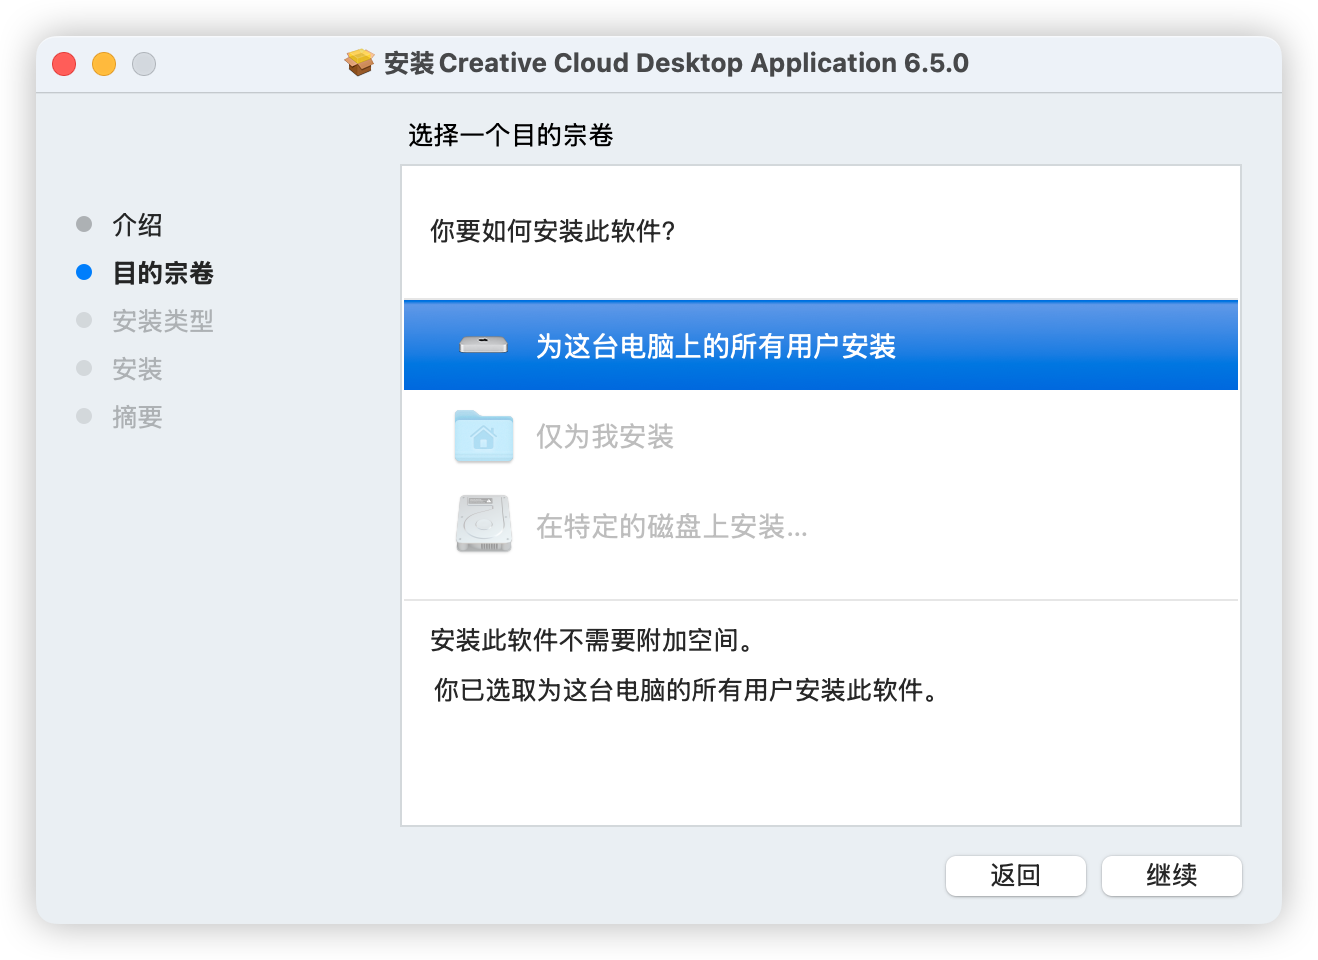Click 安装 step in sidebar
1318x960 pixels.
[x=137, y=369]
